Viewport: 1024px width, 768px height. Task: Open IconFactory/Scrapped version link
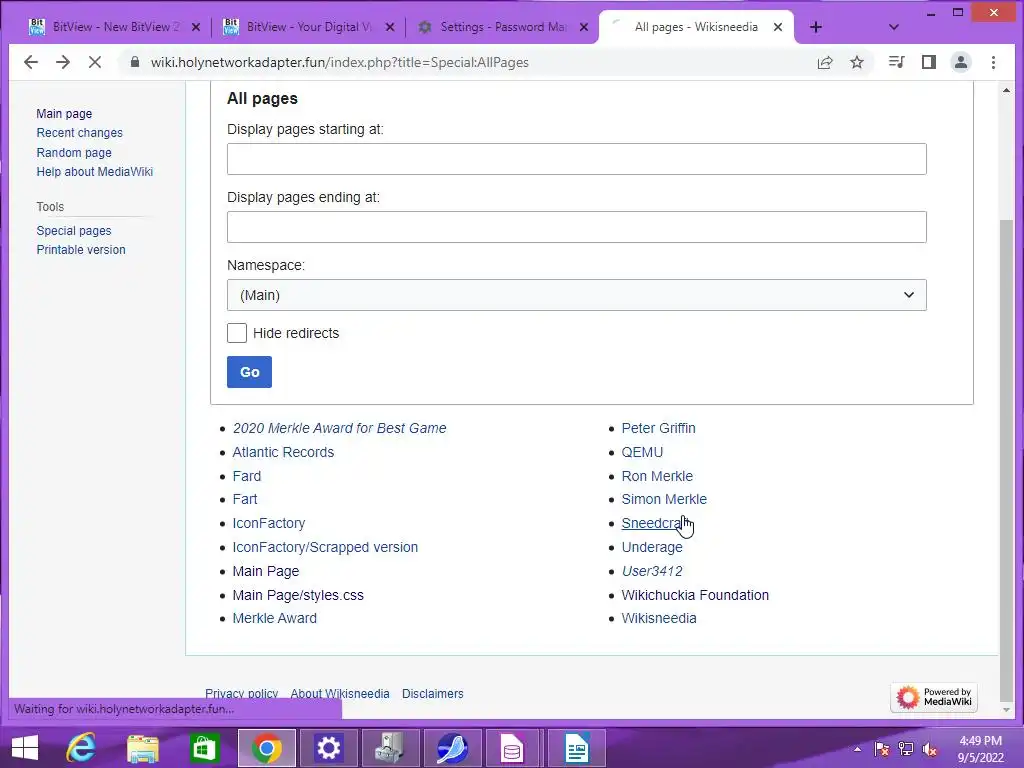(325, 547)
